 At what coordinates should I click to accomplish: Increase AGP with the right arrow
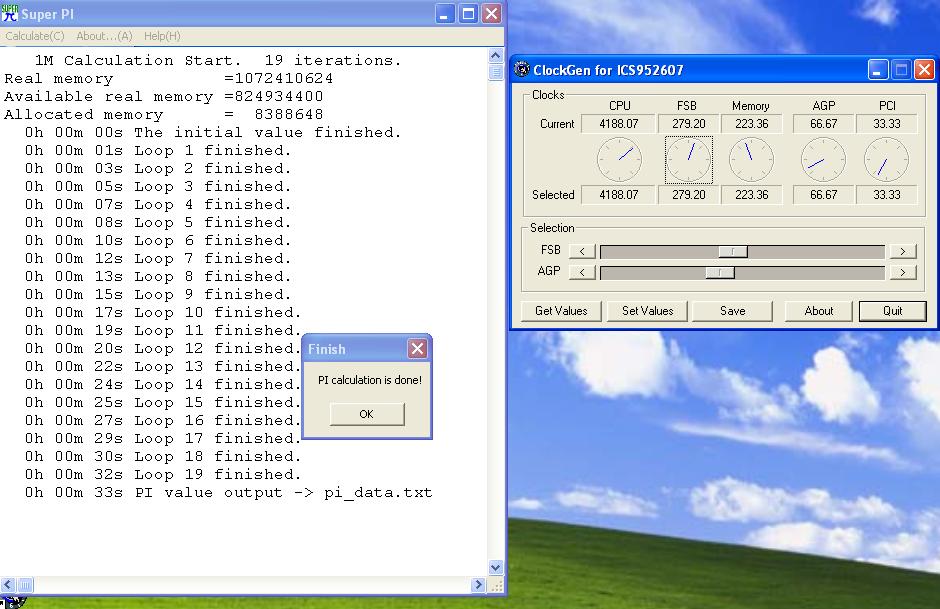coord(903,273)
